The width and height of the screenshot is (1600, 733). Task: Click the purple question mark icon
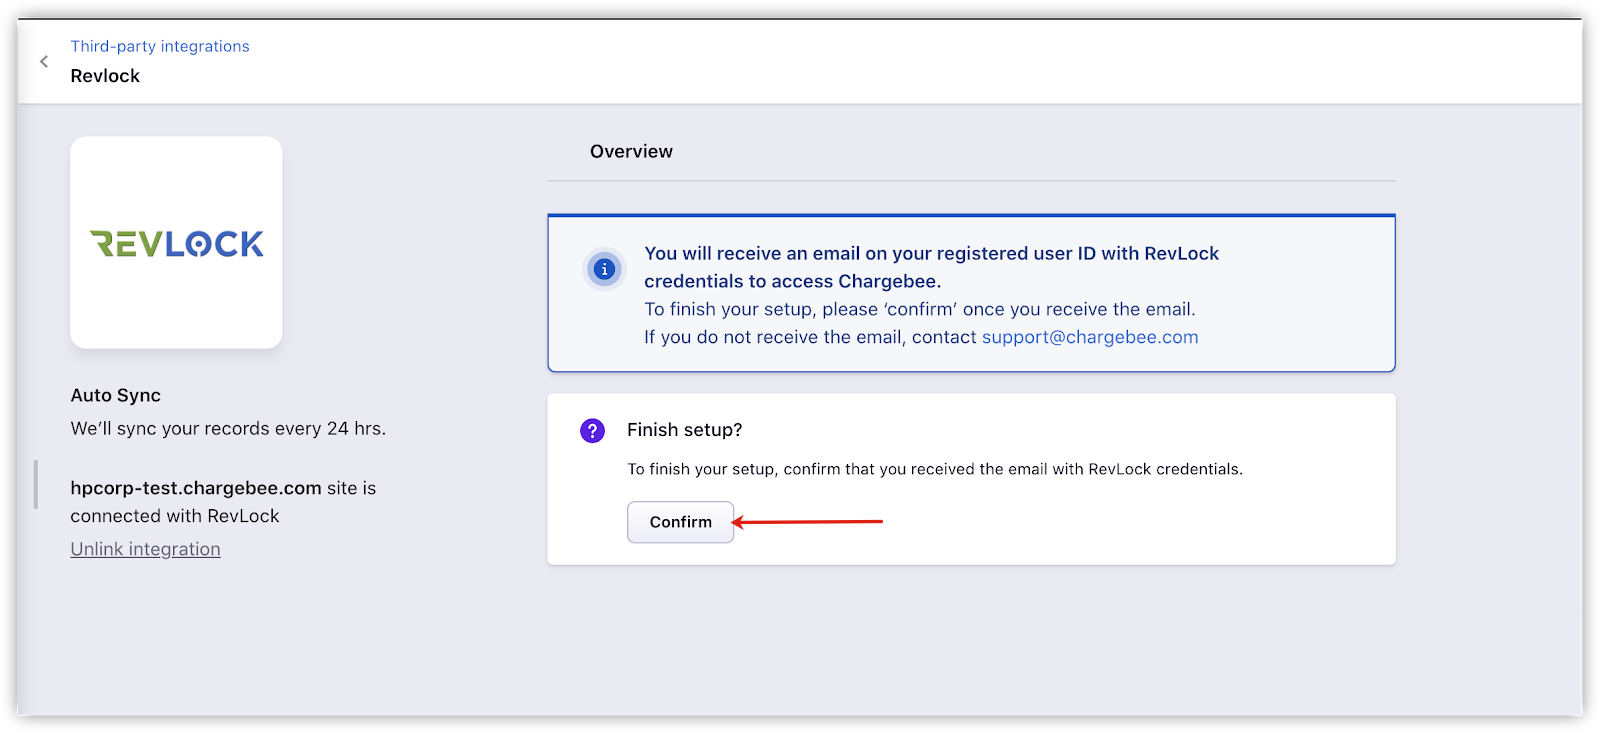point(592,430)
